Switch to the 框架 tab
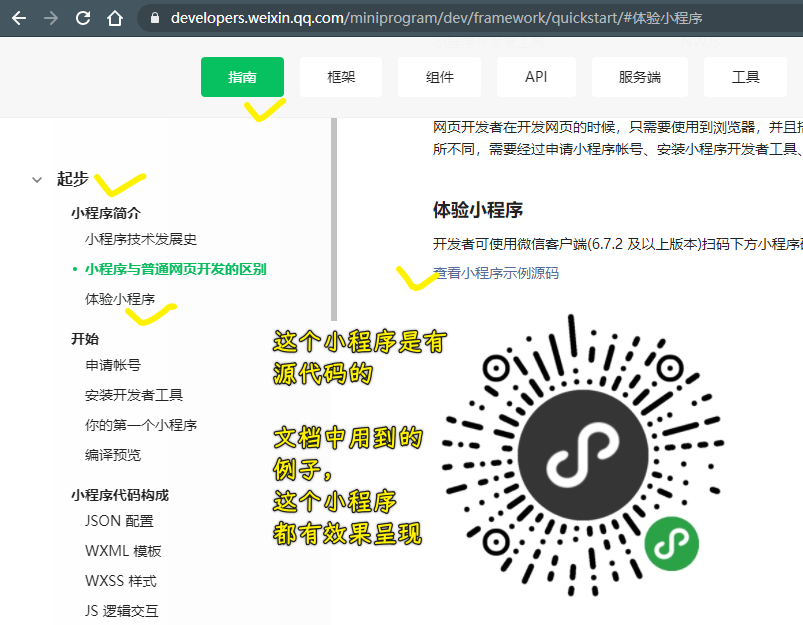Viewport: 803px width, 625px height. coord(341,77)
